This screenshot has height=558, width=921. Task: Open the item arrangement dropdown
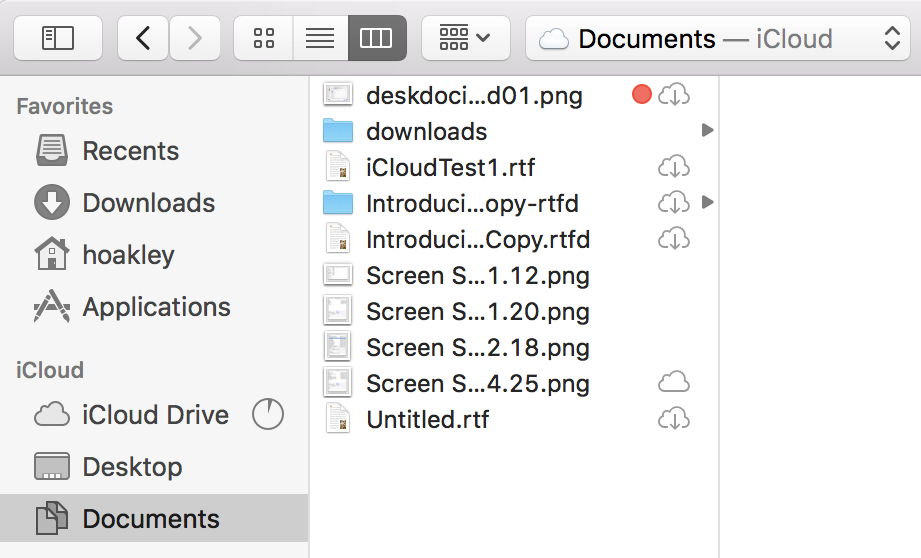(465, 39)
